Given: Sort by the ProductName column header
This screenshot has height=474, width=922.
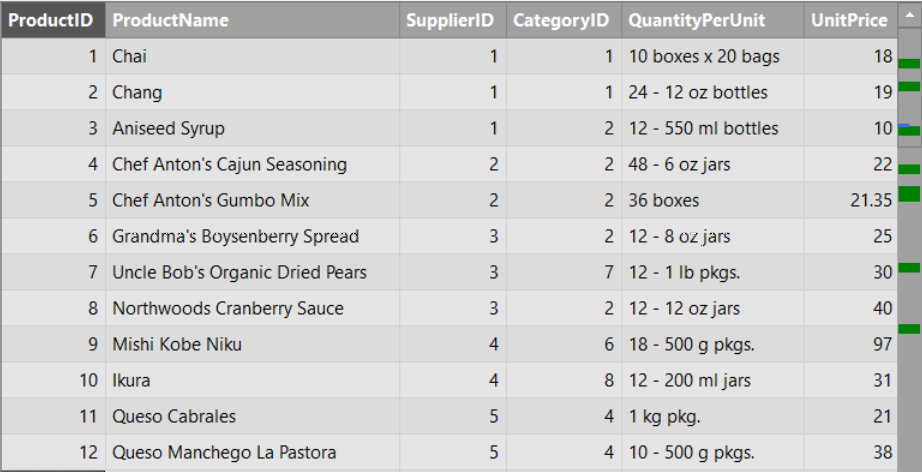Looking at the screenshot, I should pos(253,20).
